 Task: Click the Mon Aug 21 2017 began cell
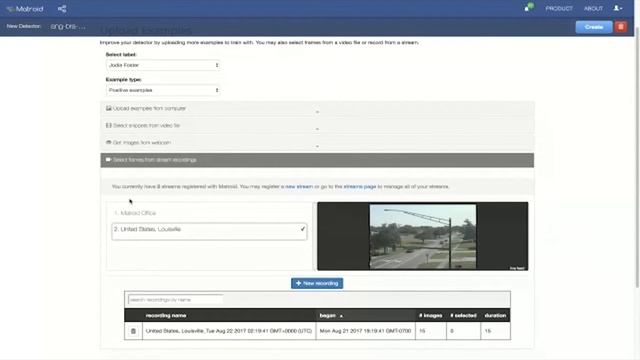pyautogui.click(x=365, y=331)
